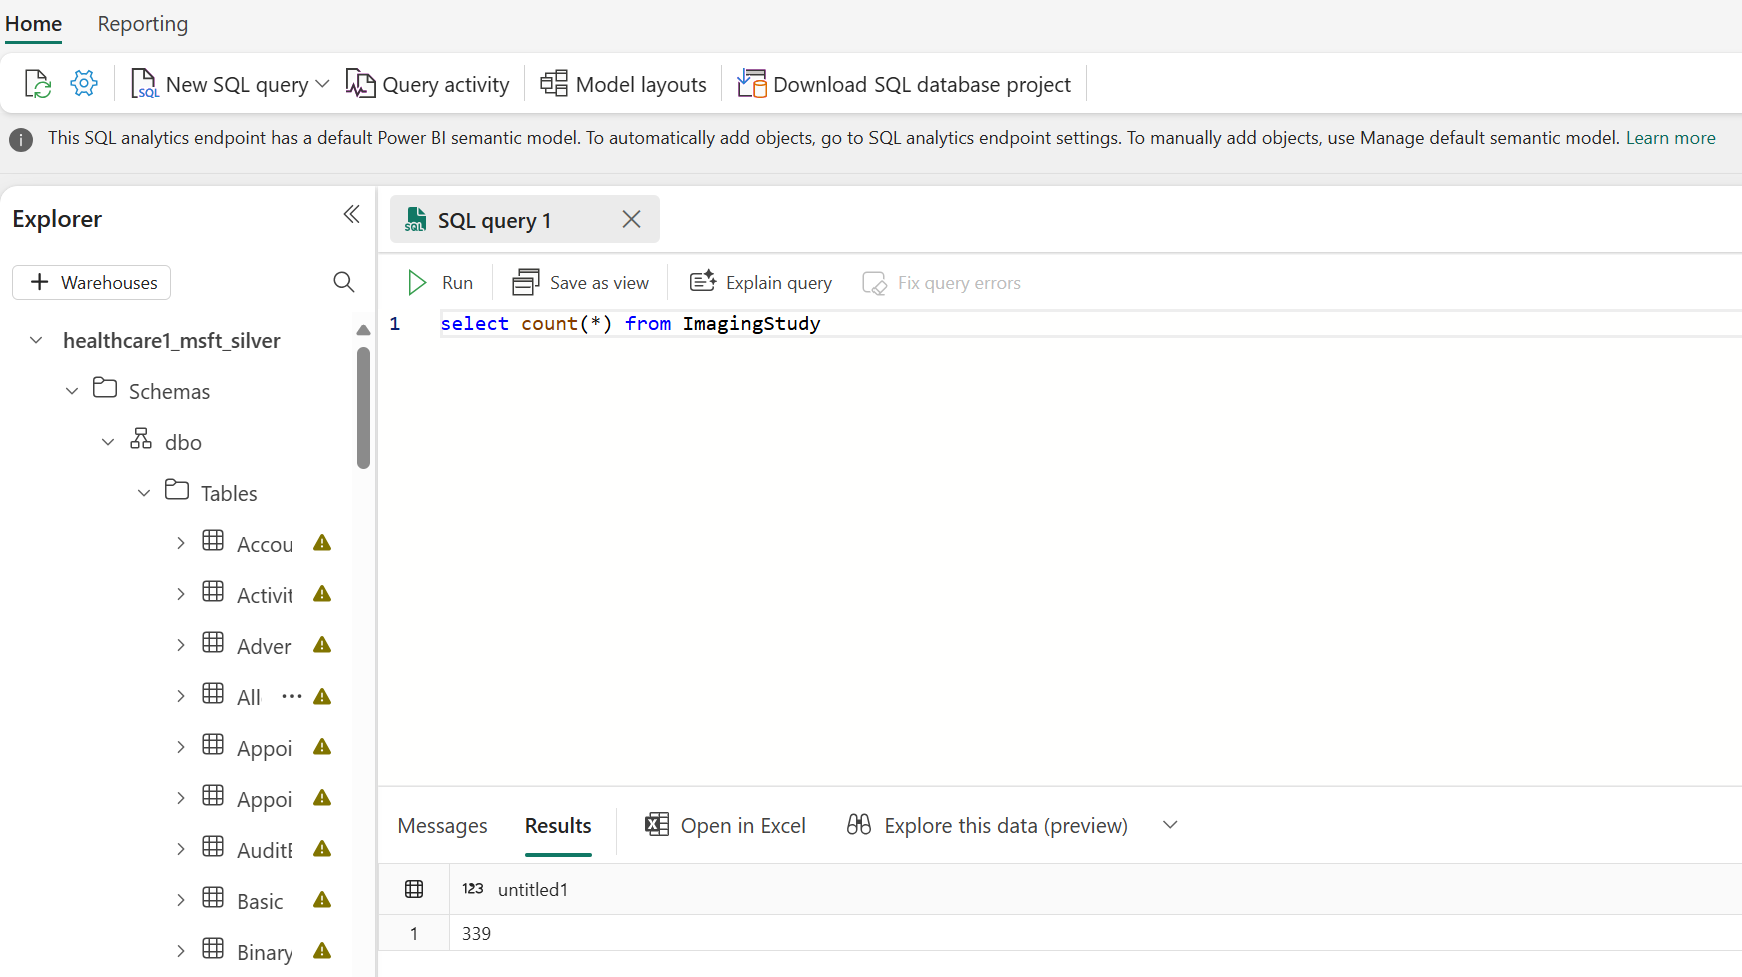The width and height of the screenshot is (1742, 977).
Task: Click the Explorer search magnifier icon
Action: coord(343,282)
